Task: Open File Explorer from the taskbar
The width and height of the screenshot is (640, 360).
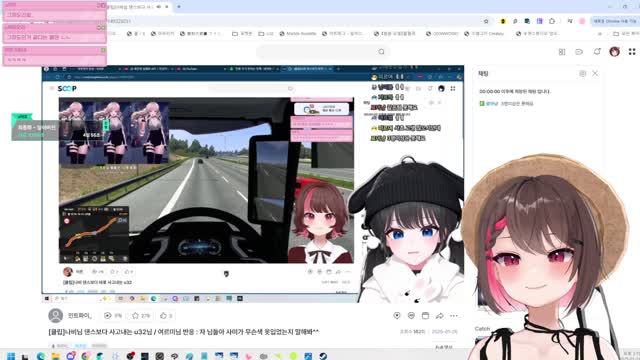Action: (x=56, y=356)
